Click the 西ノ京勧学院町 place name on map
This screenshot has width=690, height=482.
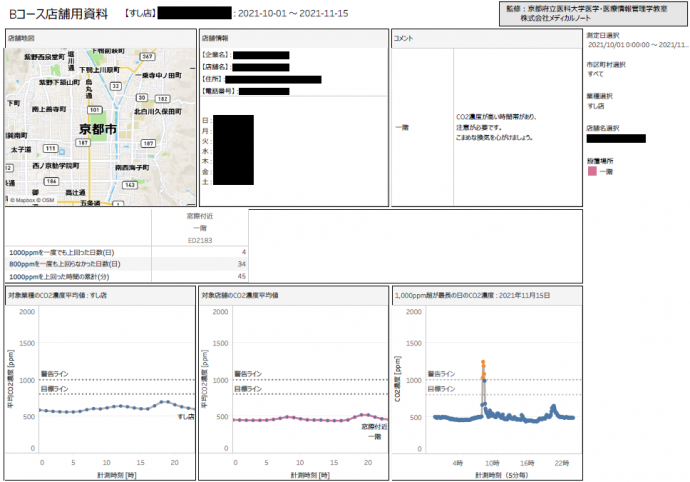[x=56, y=166]
